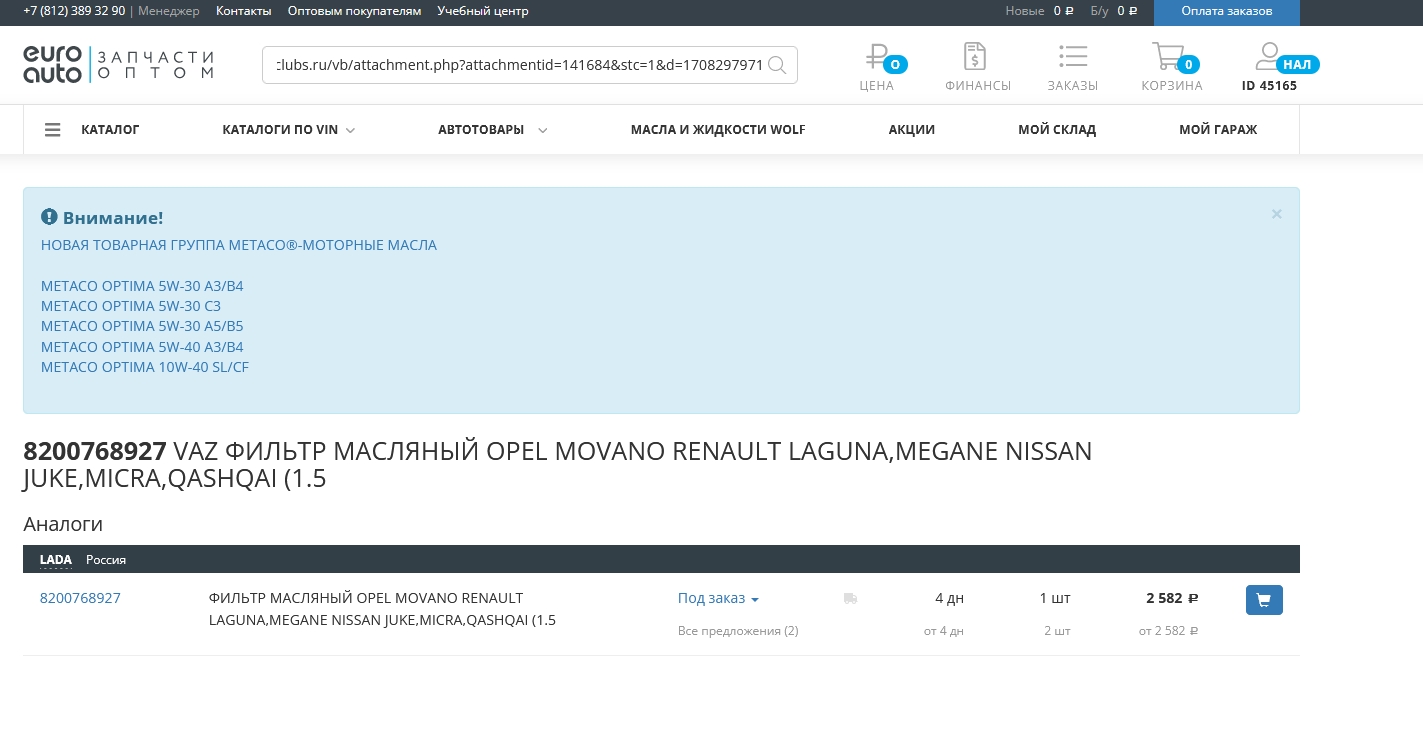The width and height of the screenshot is (1423, 734).
Task: Open the Цена ruble icon
Action: (877, 57)
